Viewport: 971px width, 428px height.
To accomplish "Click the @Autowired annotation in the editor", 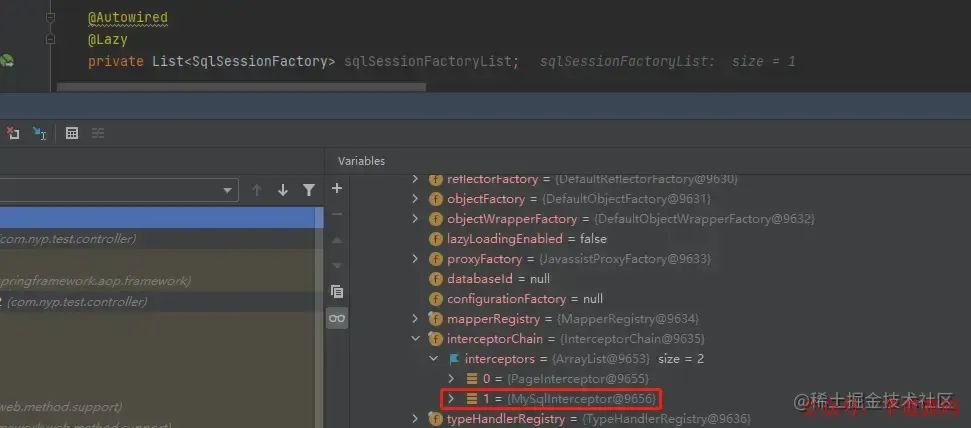I will point(128,18).
